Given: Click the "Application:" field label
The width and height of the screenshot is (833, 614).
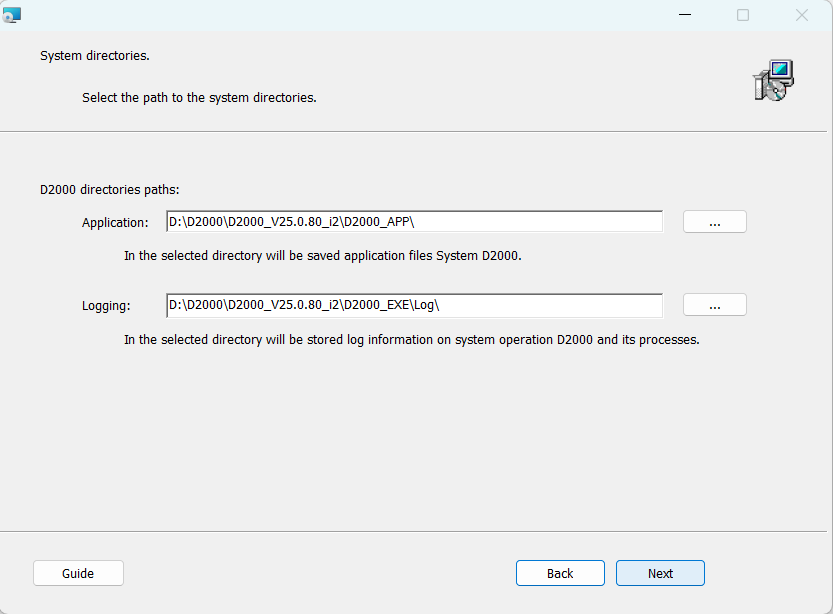Looking at the screenshot, I should coord(115,223).
